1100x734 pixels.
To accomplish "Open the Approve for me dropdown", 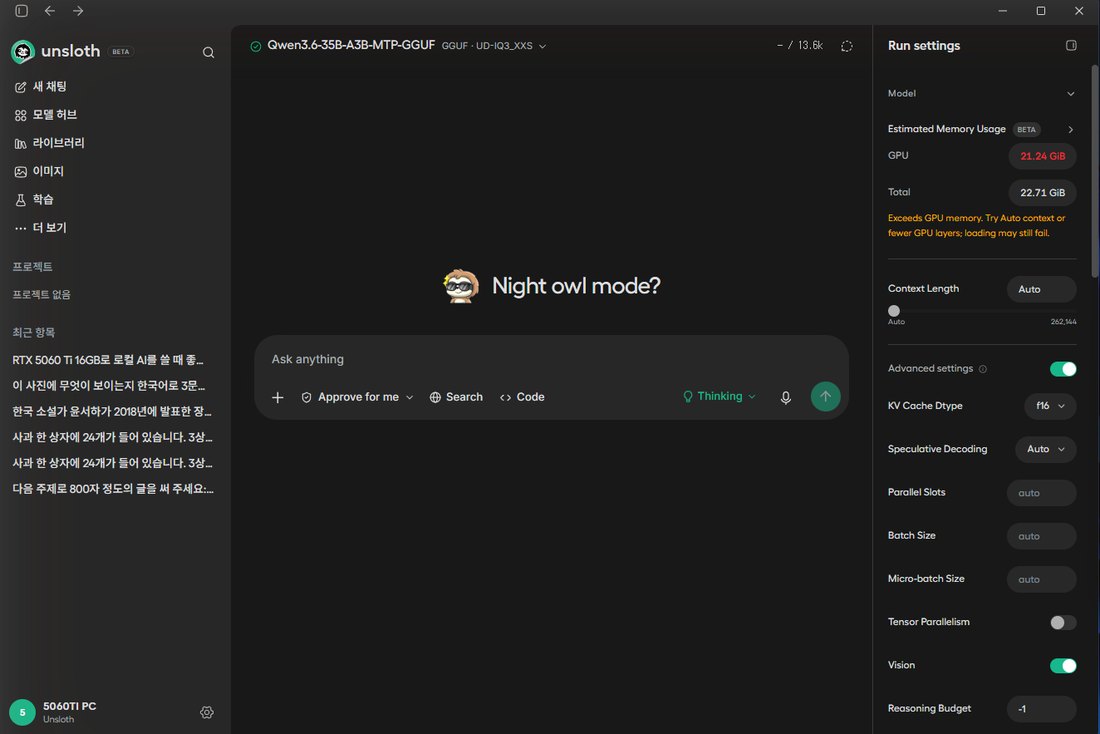I will (357, 397).
